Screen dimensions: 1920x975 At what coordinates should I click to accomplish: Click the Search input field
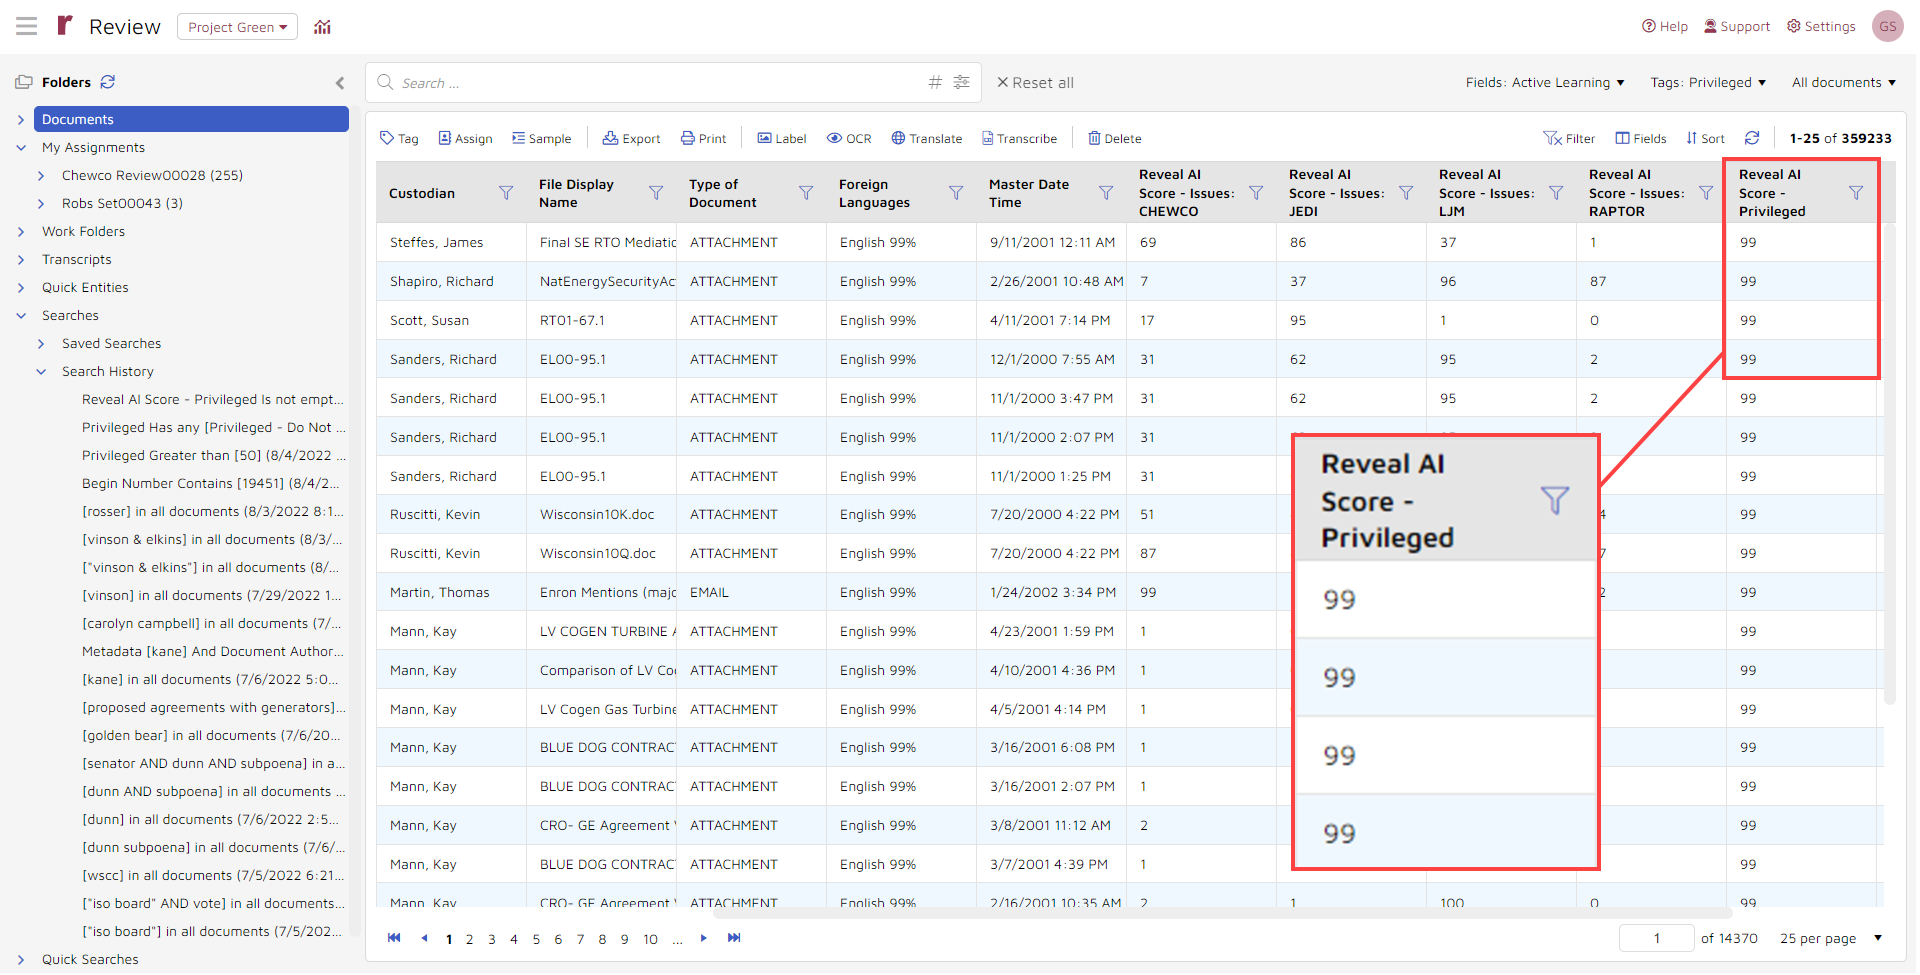pyautogui.click(x=660, y=82)
